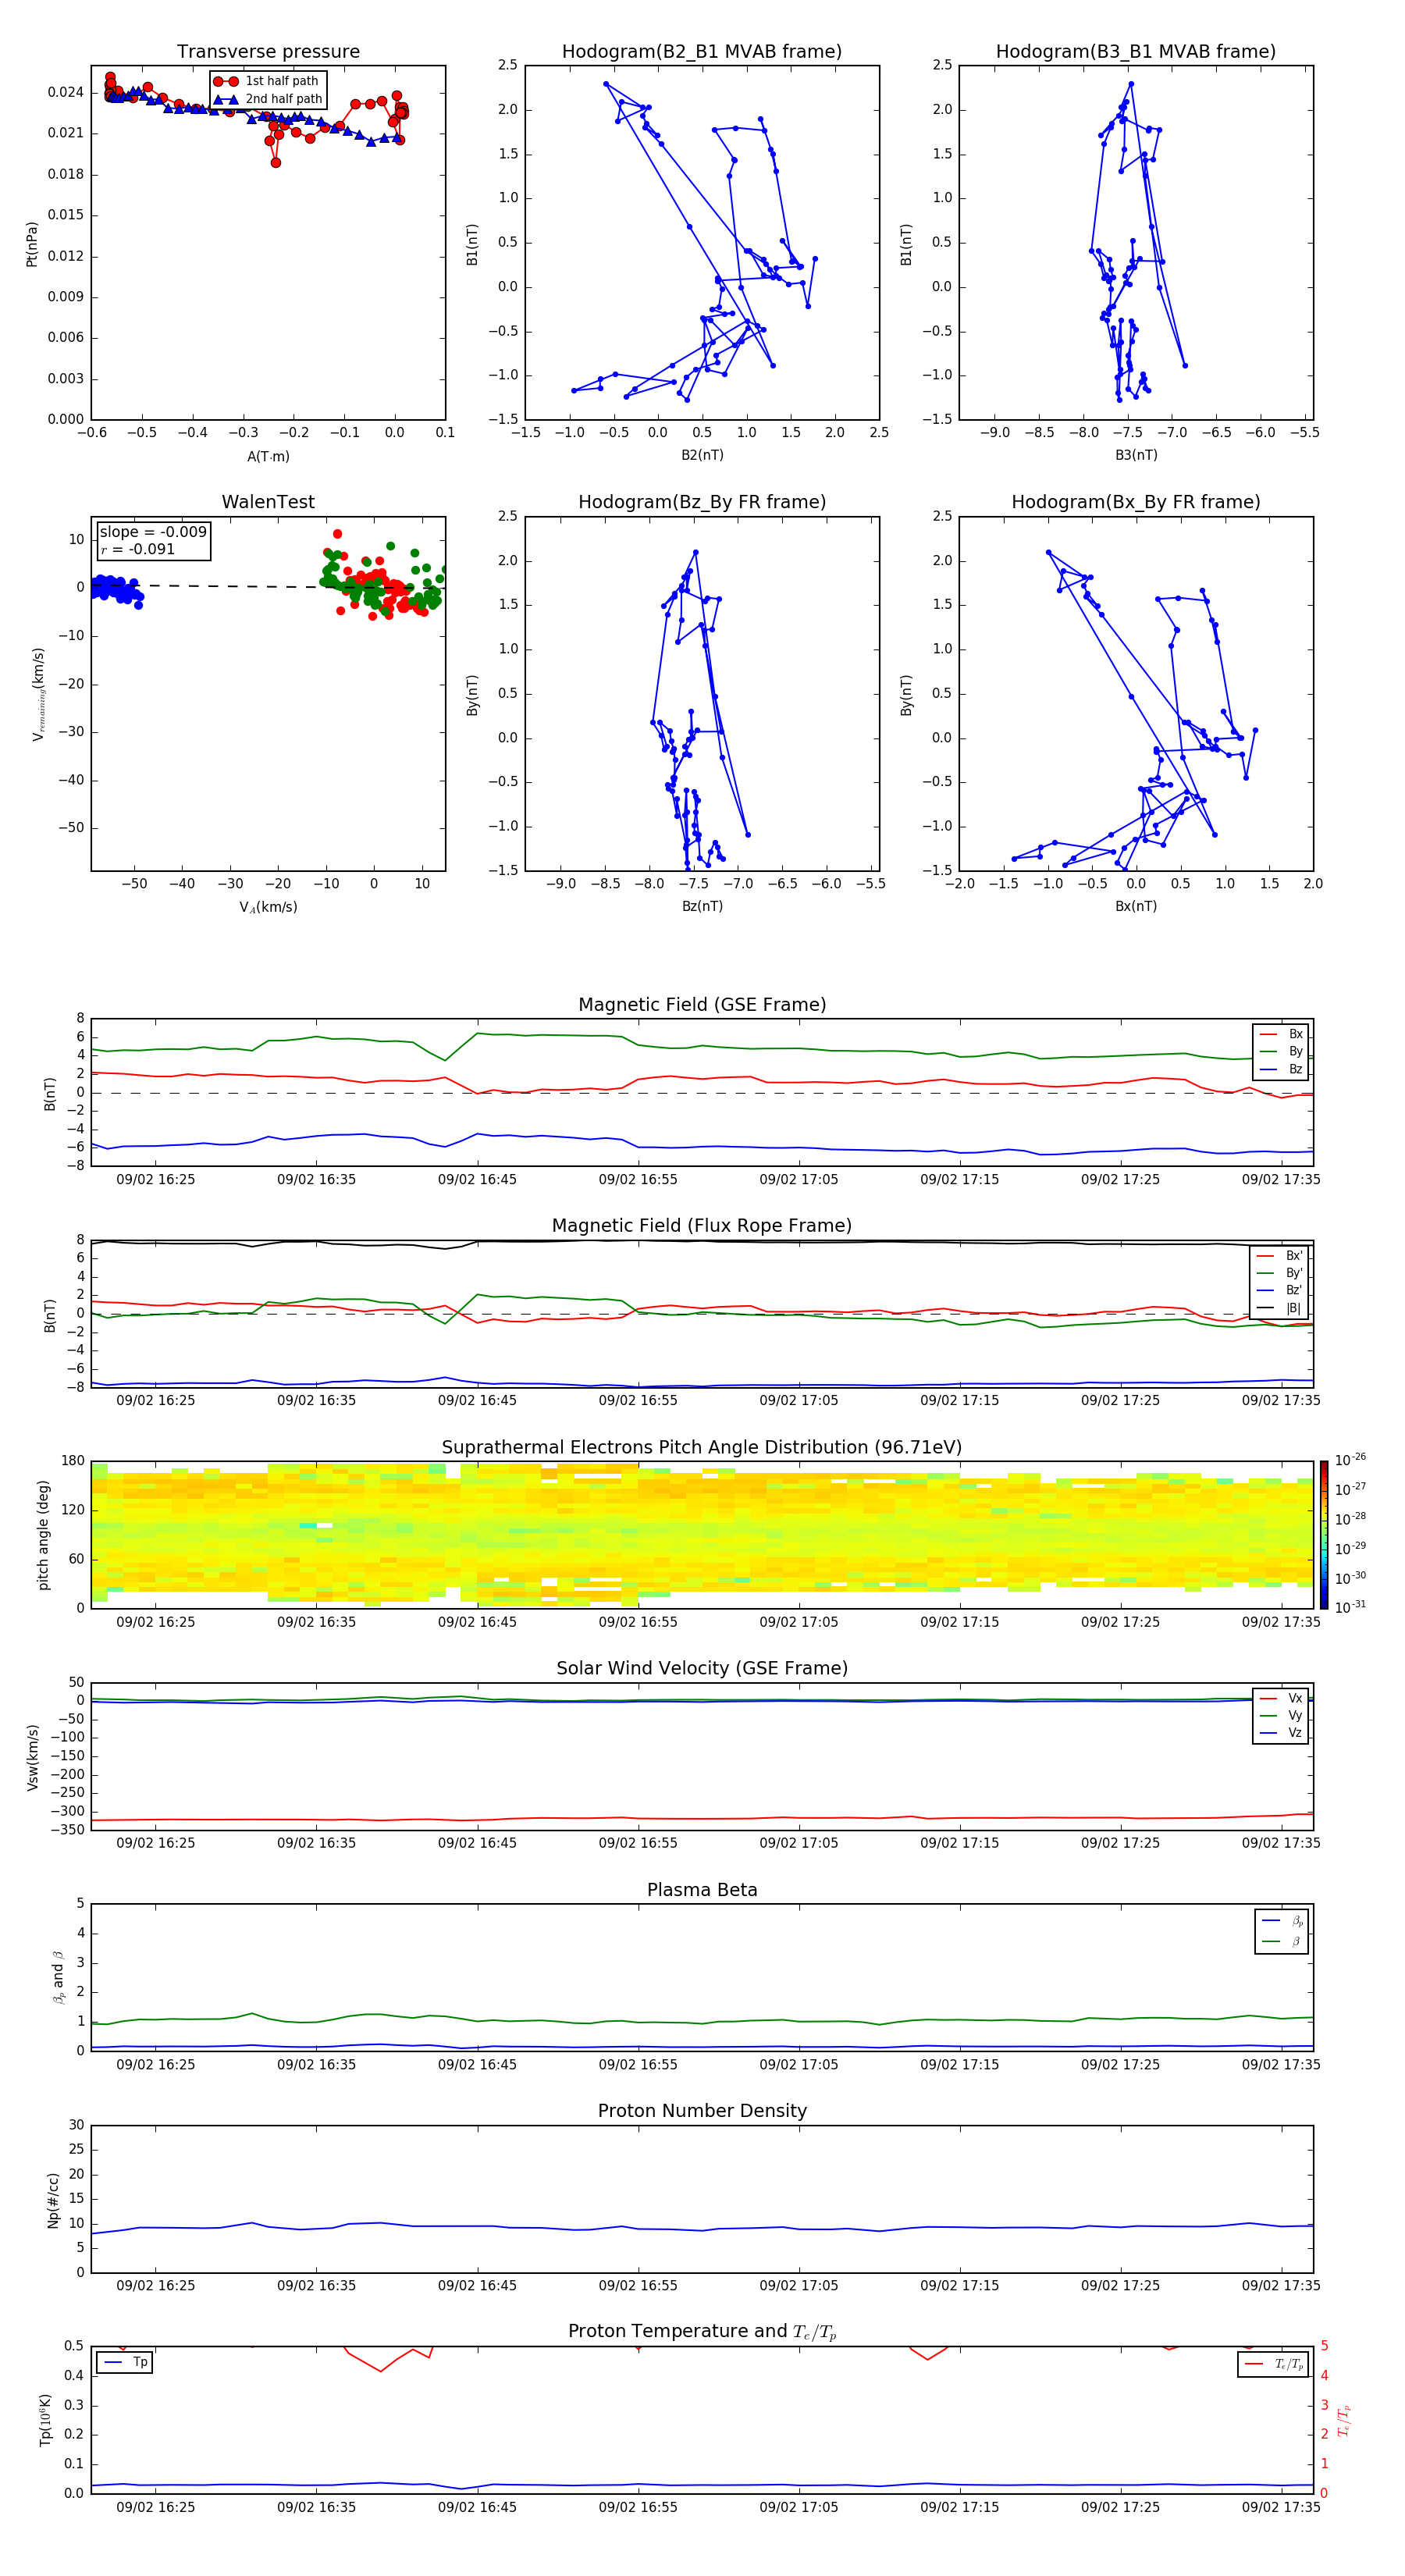Click the 'Magnetic Field (GSE Frame)' title
This screenshot has width=1405, height=2576.
tap(702, 1005)
